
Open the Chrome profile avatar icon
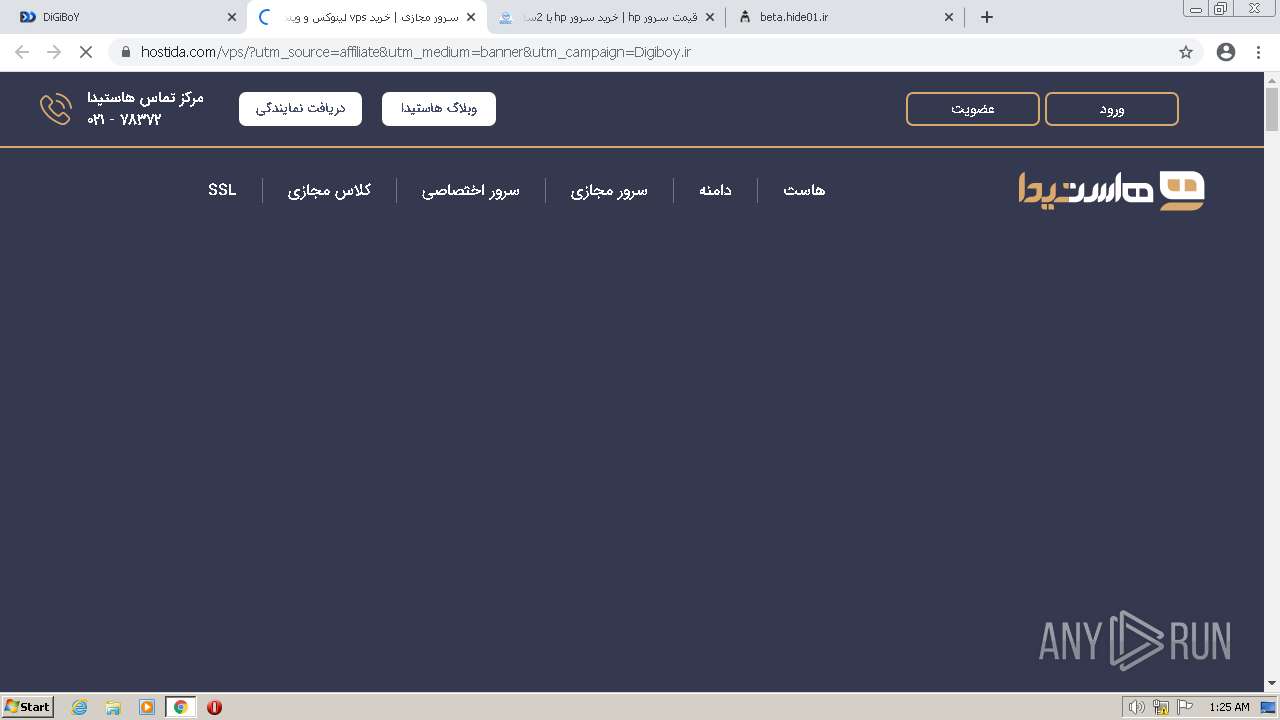[x=1226, y=52]
